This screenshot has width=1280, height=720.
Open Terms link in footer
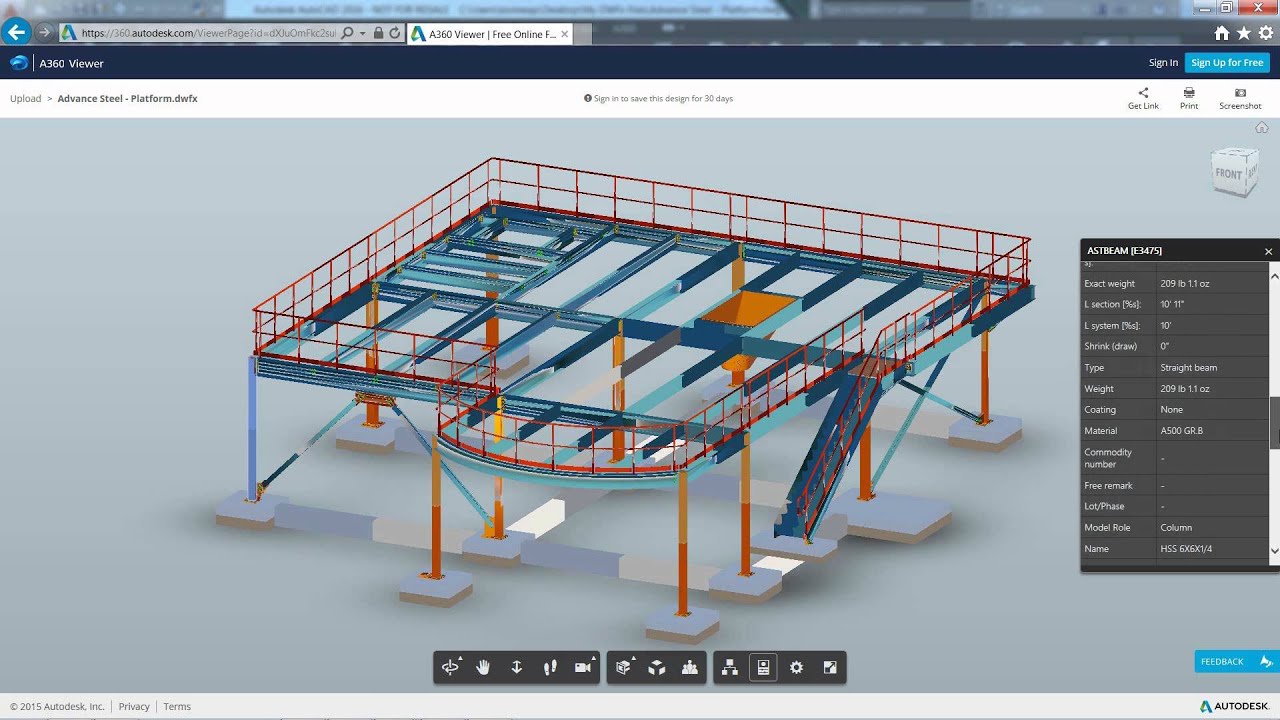pyautogui.click(x=177, y=706)
